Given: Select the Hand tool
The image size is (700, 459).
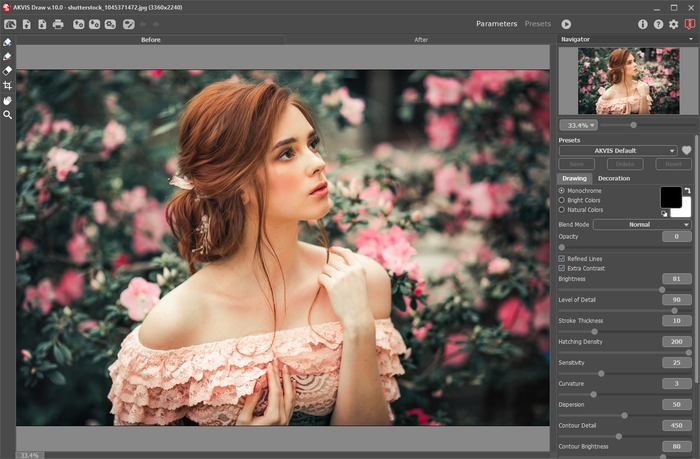Looking at the screenshot, I should pos(8,100).
